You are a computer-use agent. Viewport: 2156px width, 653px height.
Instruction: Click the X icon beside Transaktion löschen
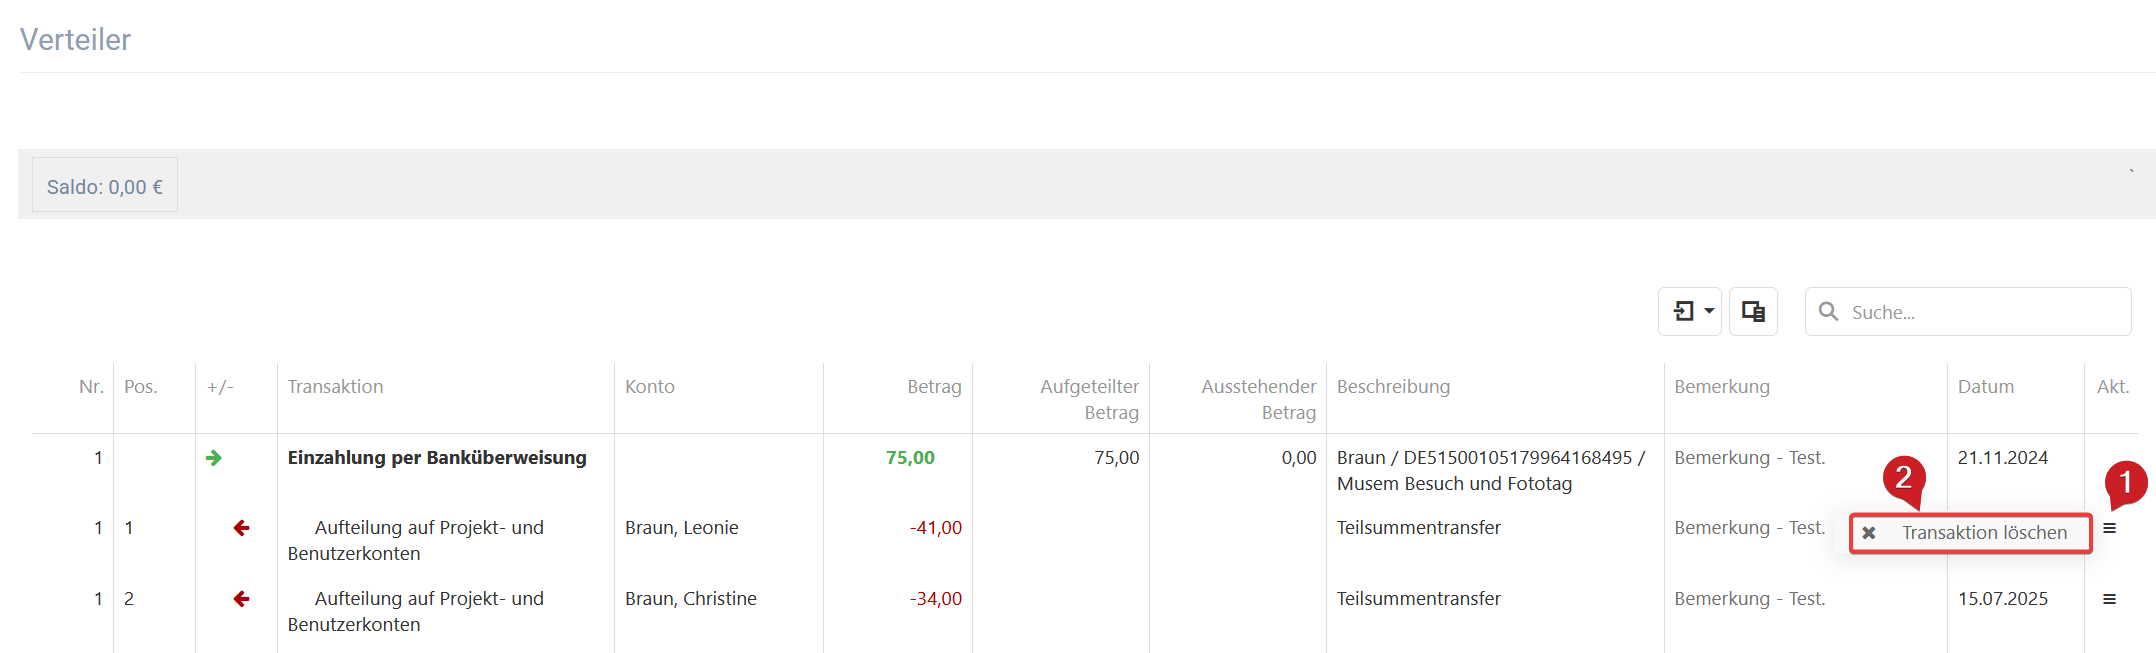(1869, 533)
